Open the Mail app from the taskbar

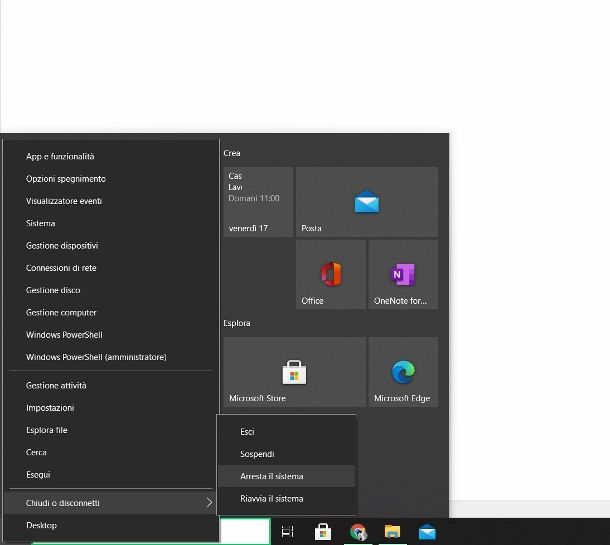pos(427,532)
